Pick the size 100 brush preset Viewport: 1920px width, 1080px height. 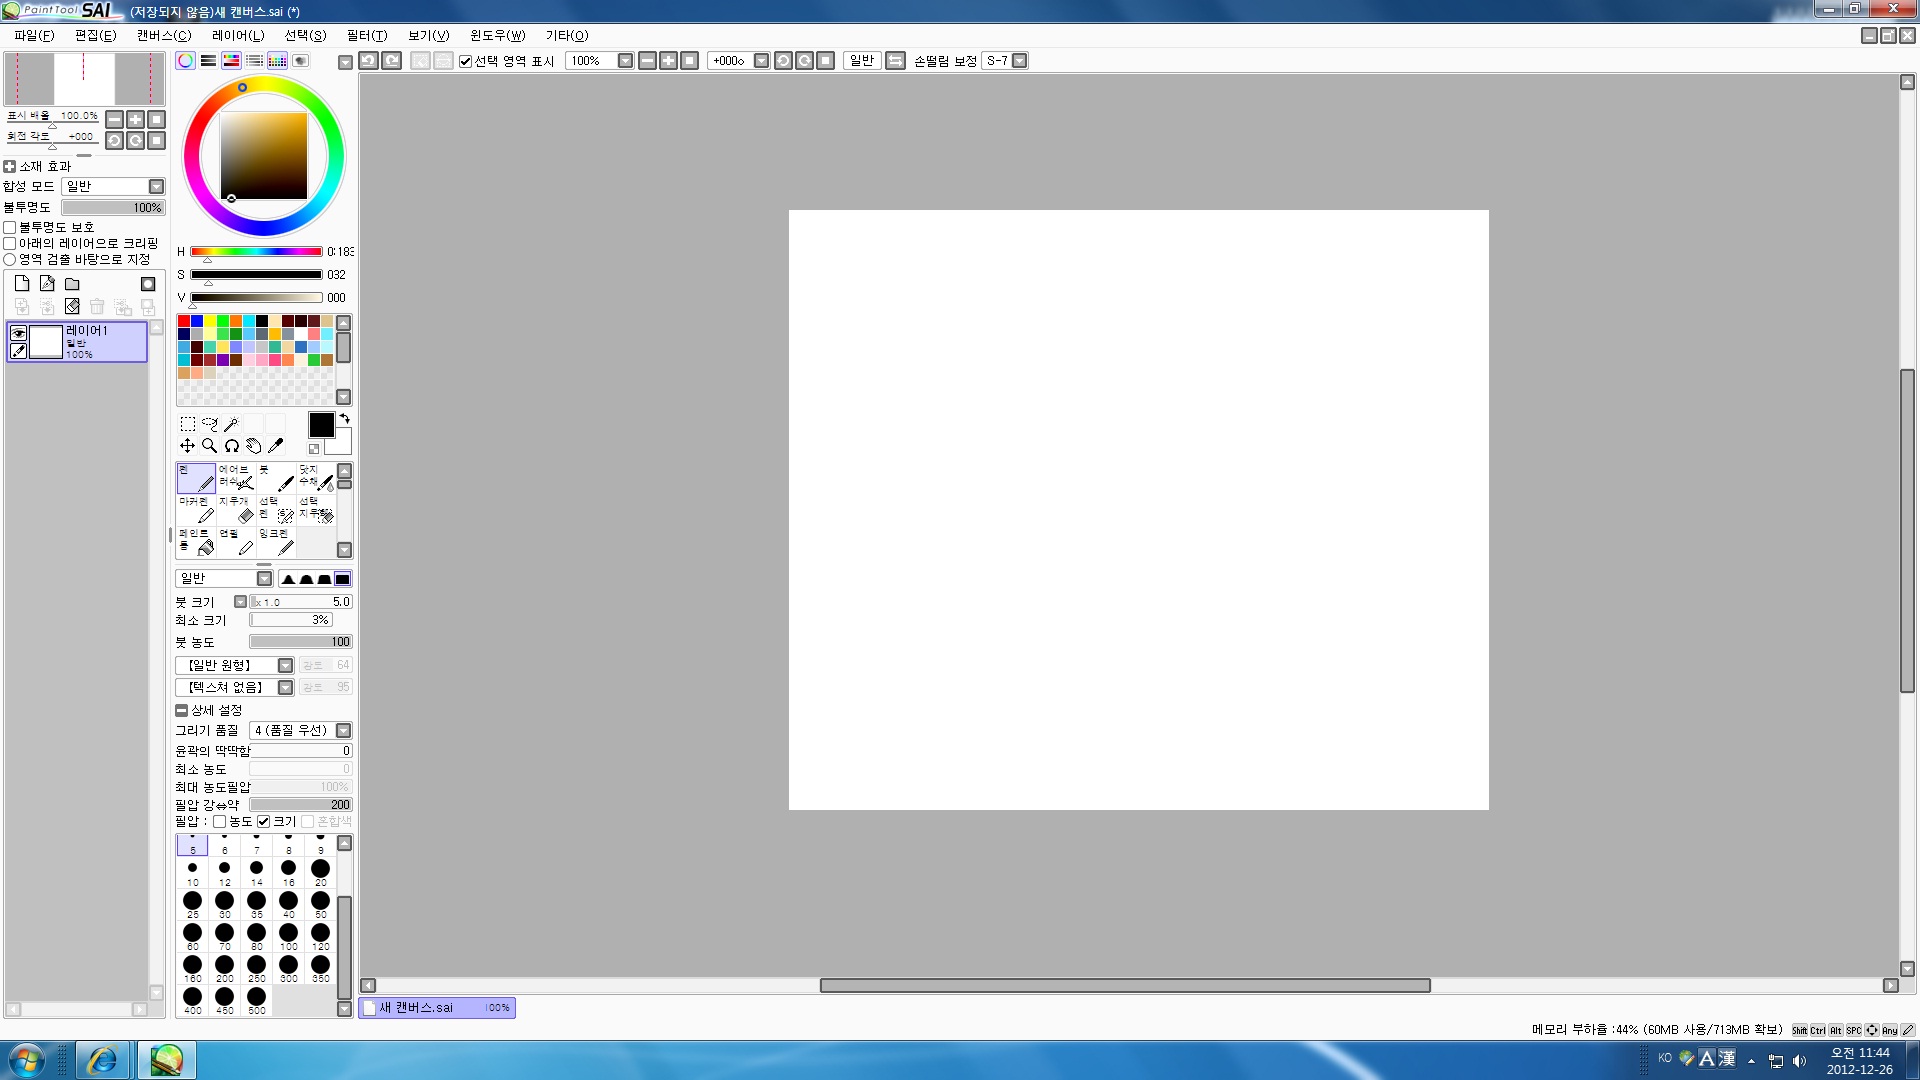click(289, 936)
